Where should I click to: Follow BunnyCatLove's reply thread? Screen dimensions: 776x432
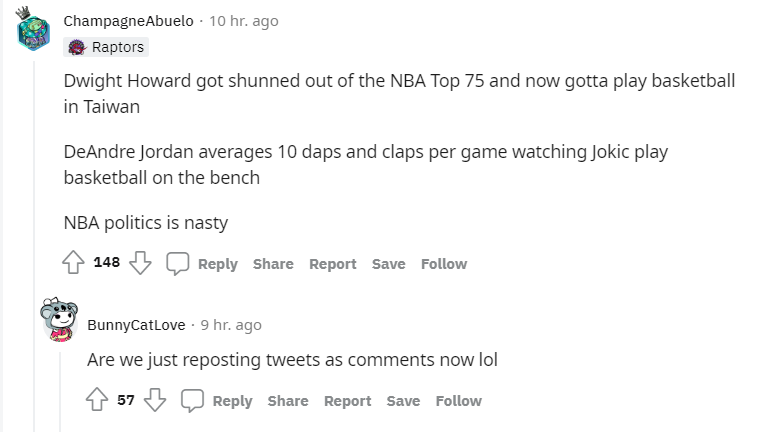459,401
